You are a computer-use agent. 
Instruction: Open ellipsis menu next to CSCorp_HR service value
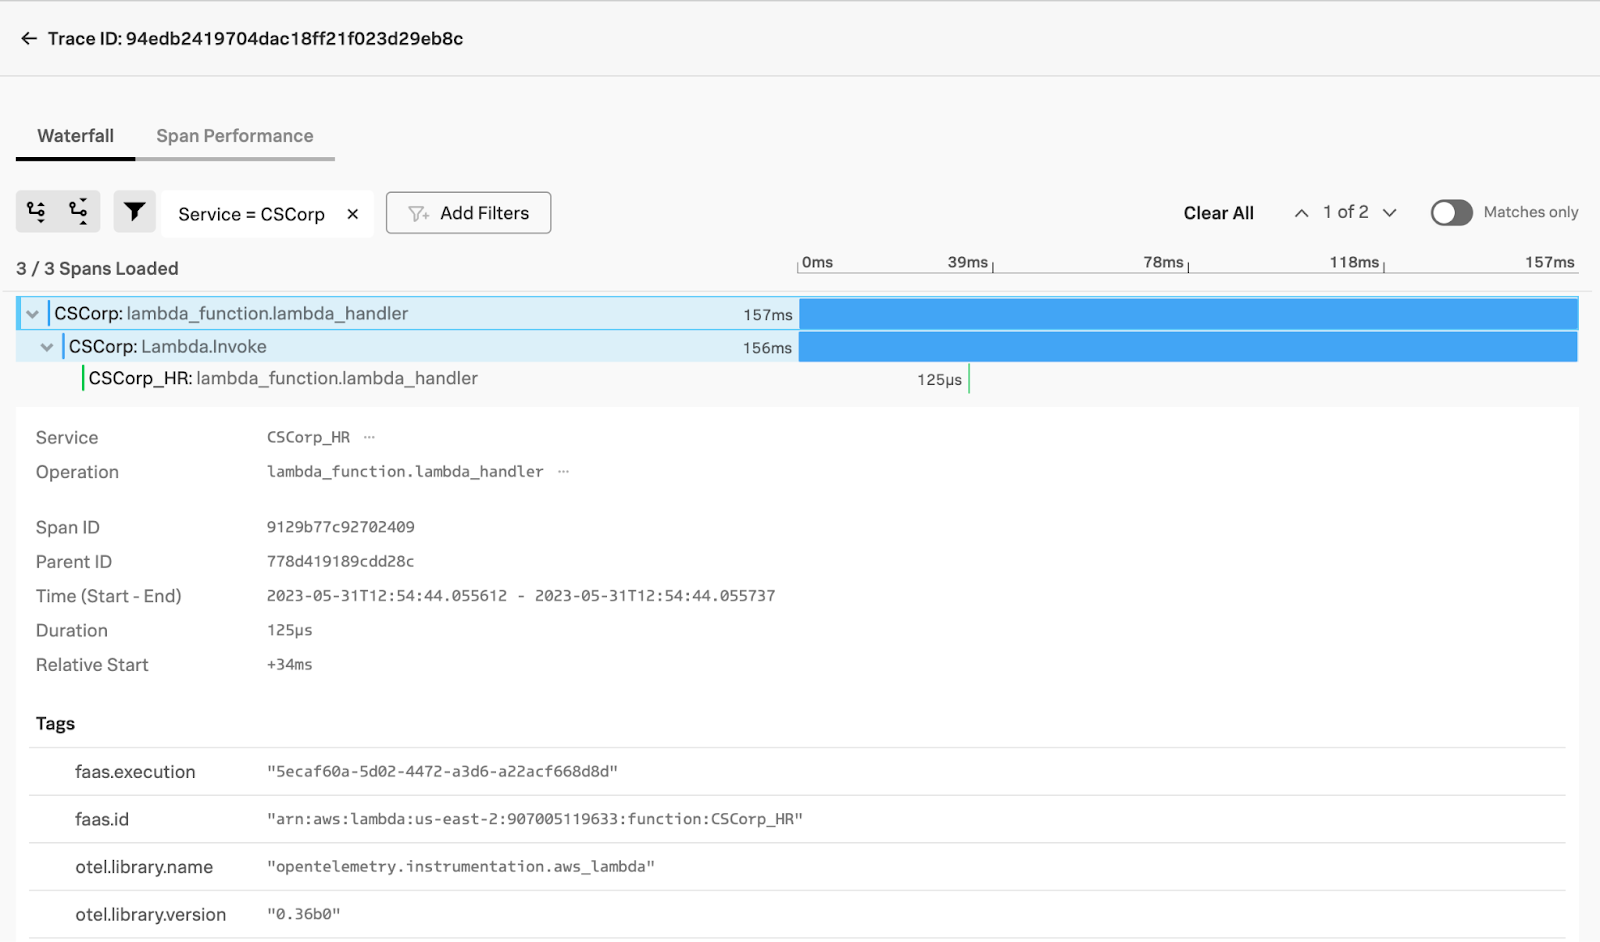point(370,437)
